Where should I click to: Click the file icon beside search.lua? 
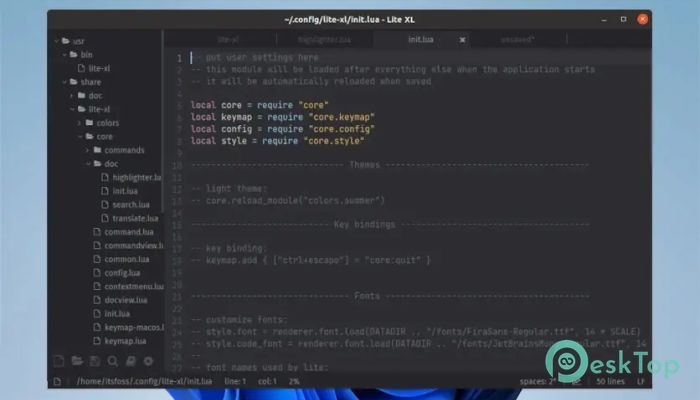(x=105, y=204)
